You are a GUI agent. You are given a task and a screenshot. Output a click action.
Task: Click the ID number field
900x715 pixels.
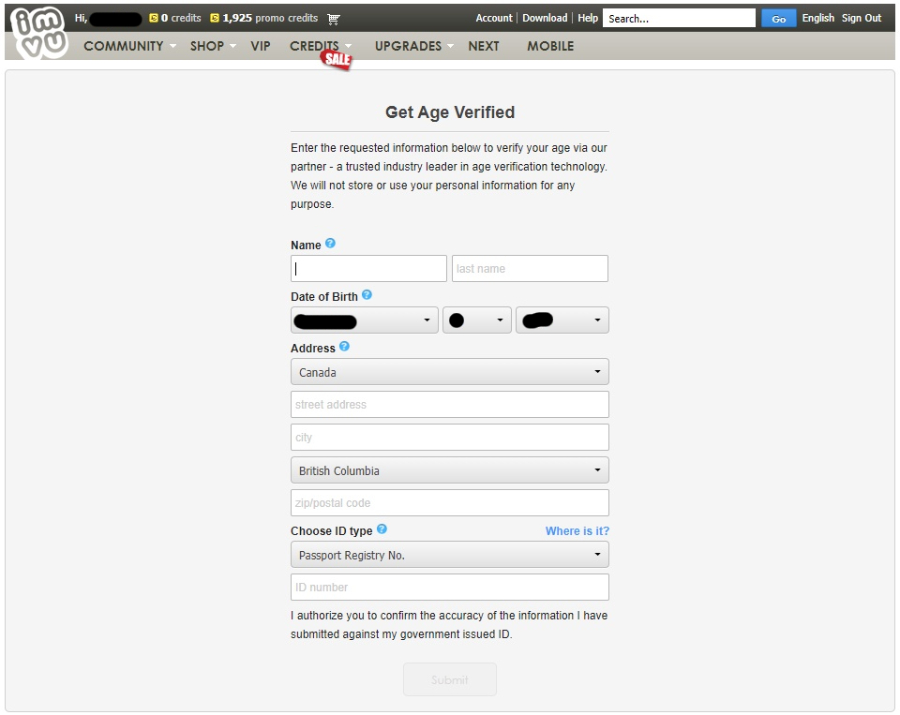(x=450, y=587)
